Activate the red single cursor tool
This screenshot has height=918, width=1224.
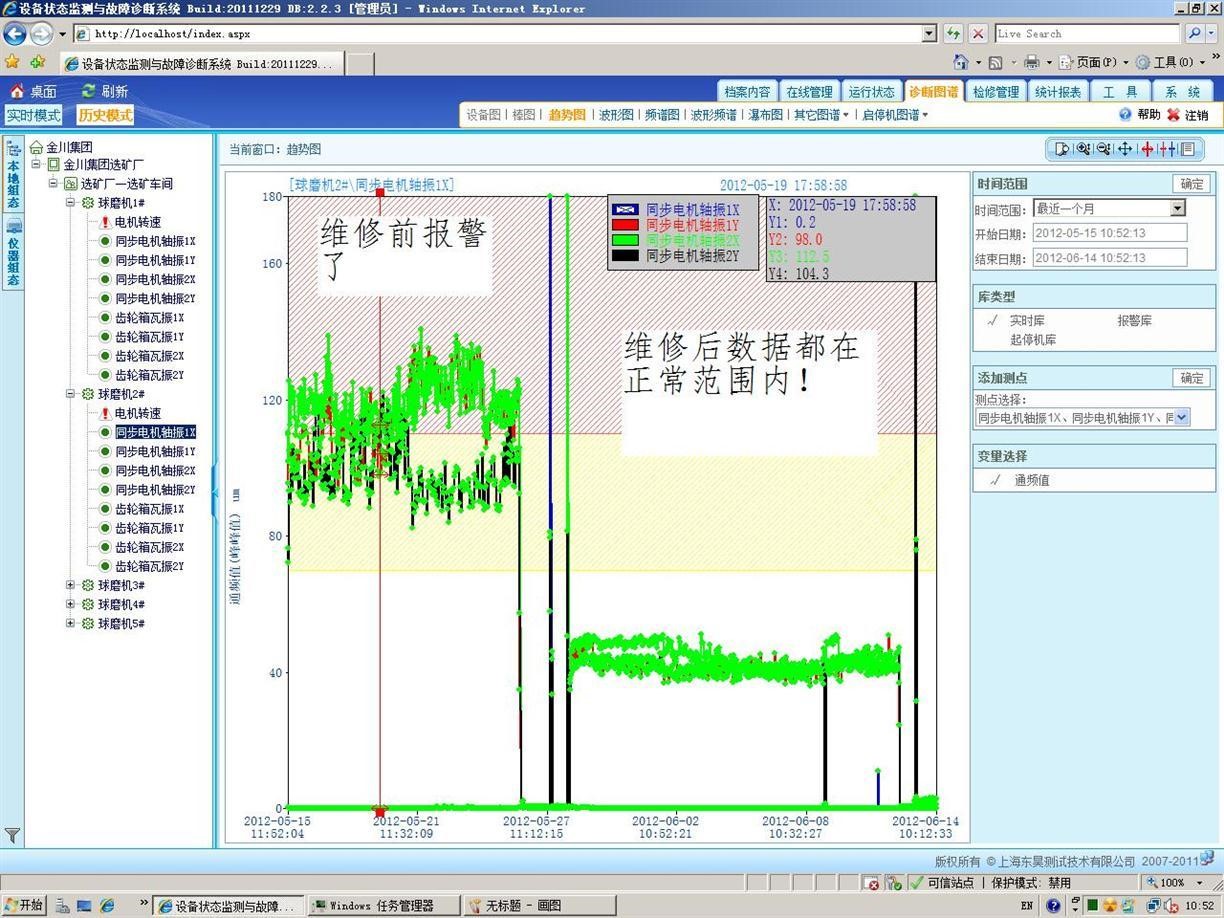(x=1146, y=149)
